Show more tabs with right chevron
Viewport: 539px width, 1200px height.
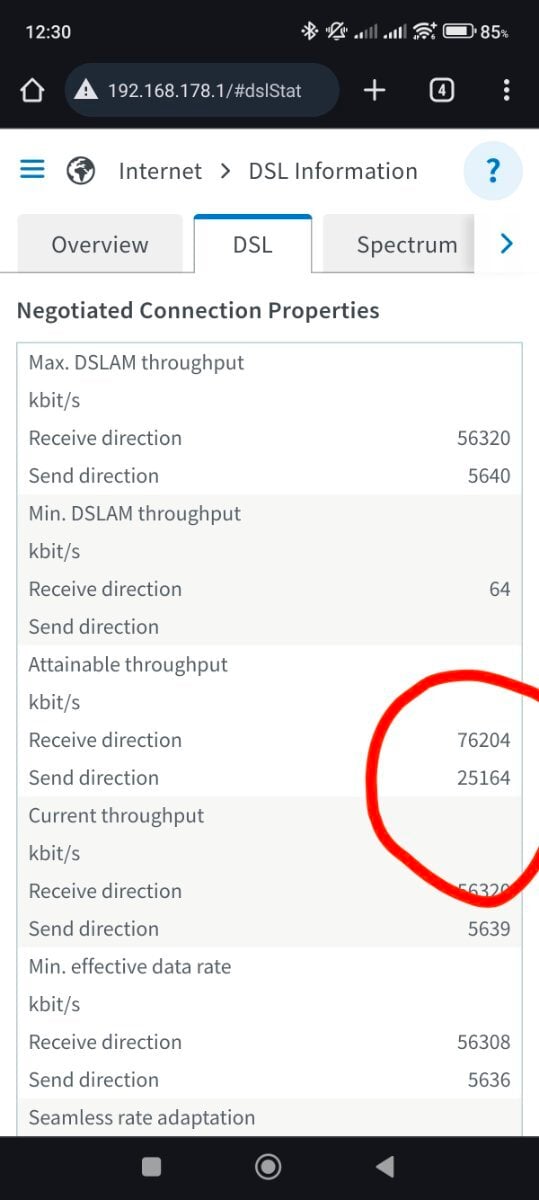coord(506,243)
